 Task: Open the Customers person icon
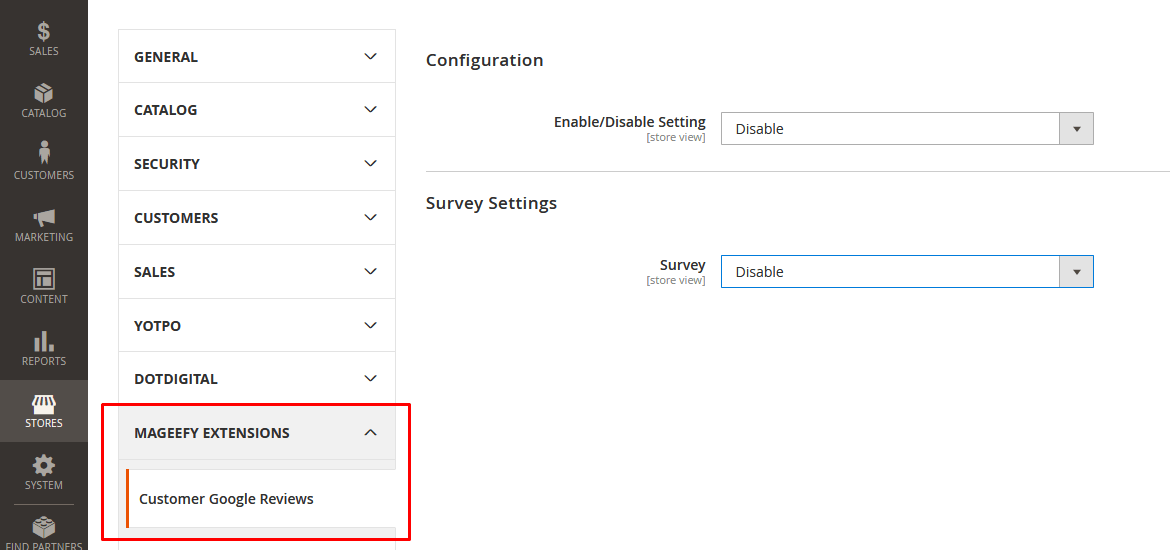pos(44,154)
